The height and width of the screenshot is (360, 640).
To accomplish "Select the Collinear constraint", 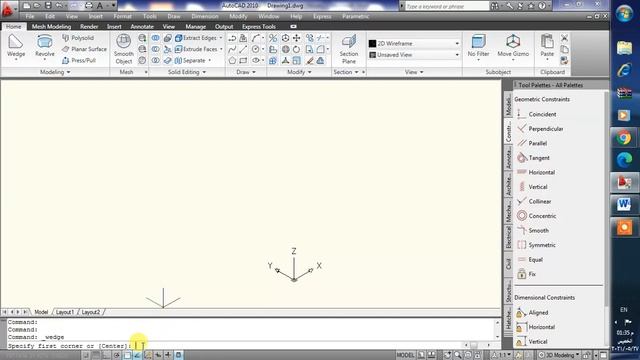I will (x=534, y=202).
